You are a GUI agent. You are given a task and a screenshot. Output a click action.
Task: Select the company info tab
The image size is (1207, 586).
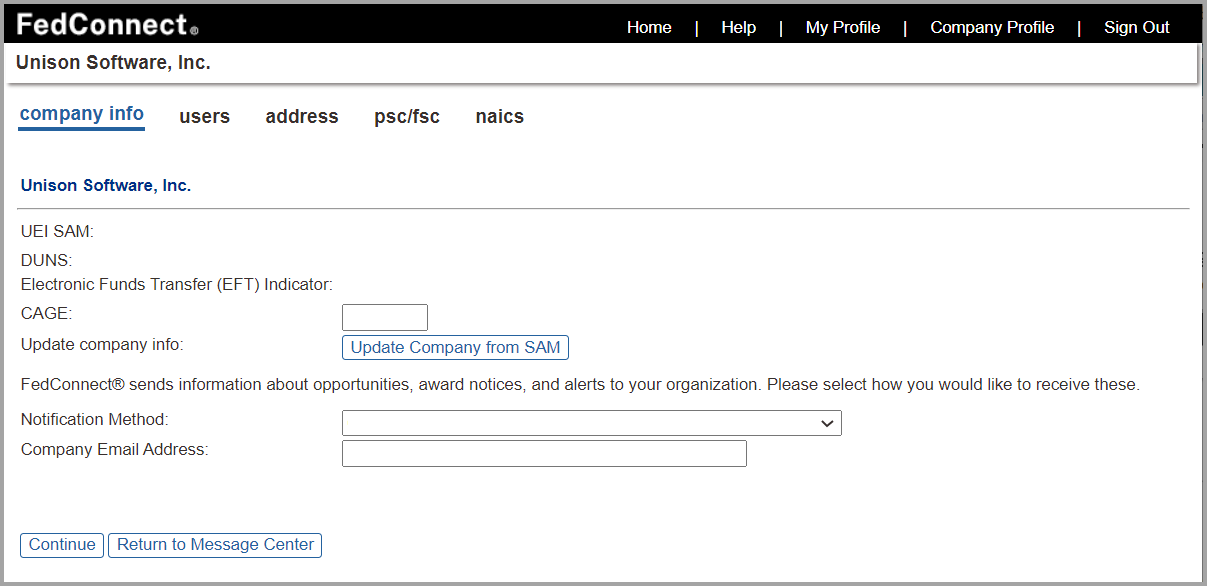(82, 114)
